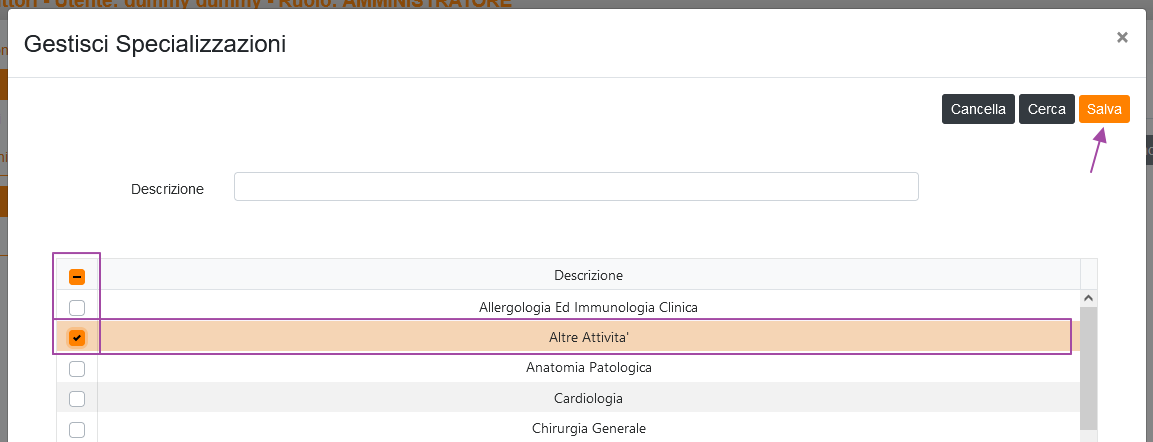
Task: Select the Chirurgia Generale checkbox
Action: pos(77,430)
